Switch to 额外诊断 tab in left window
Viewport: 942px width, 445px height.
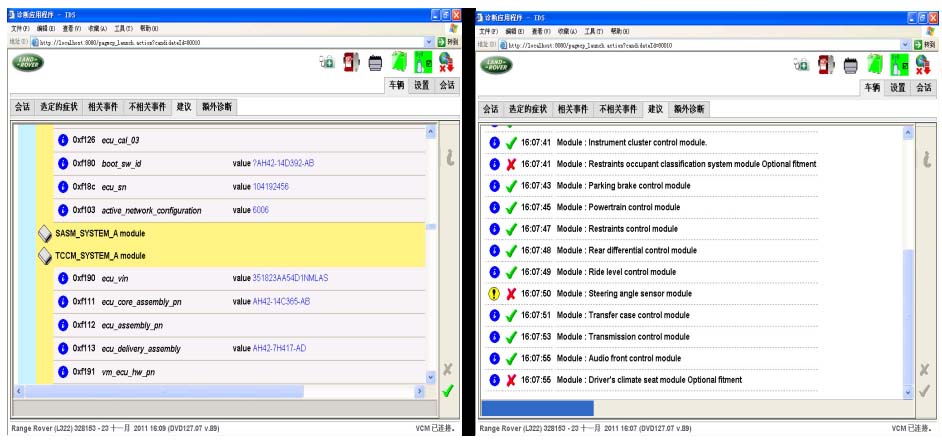click(217, 107)
